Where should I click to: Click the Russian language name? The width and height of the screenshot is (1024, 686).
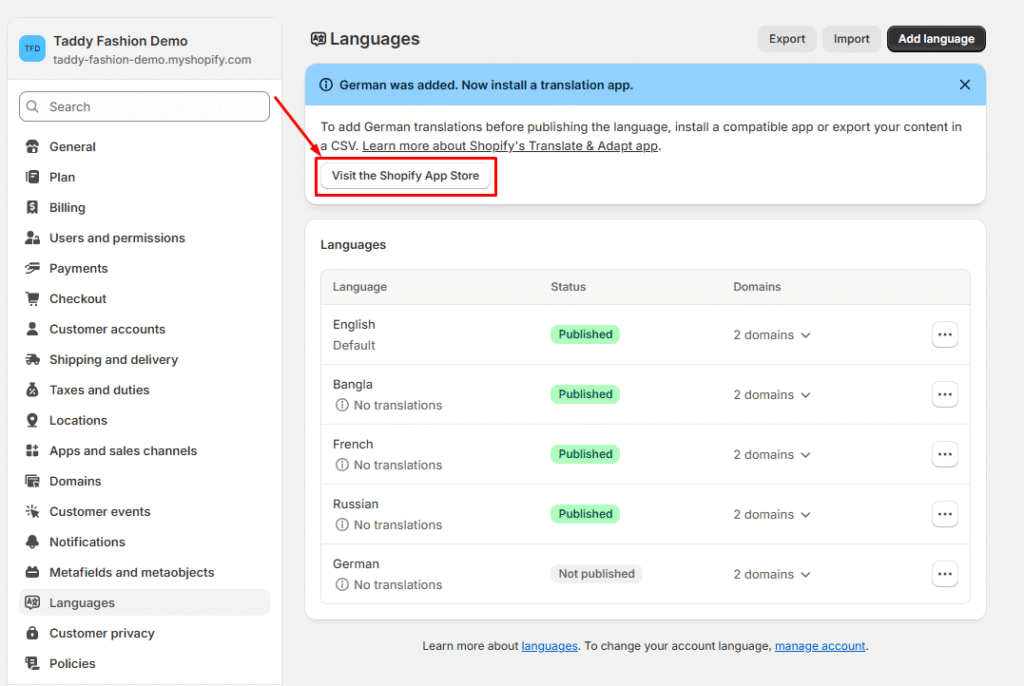355,504
